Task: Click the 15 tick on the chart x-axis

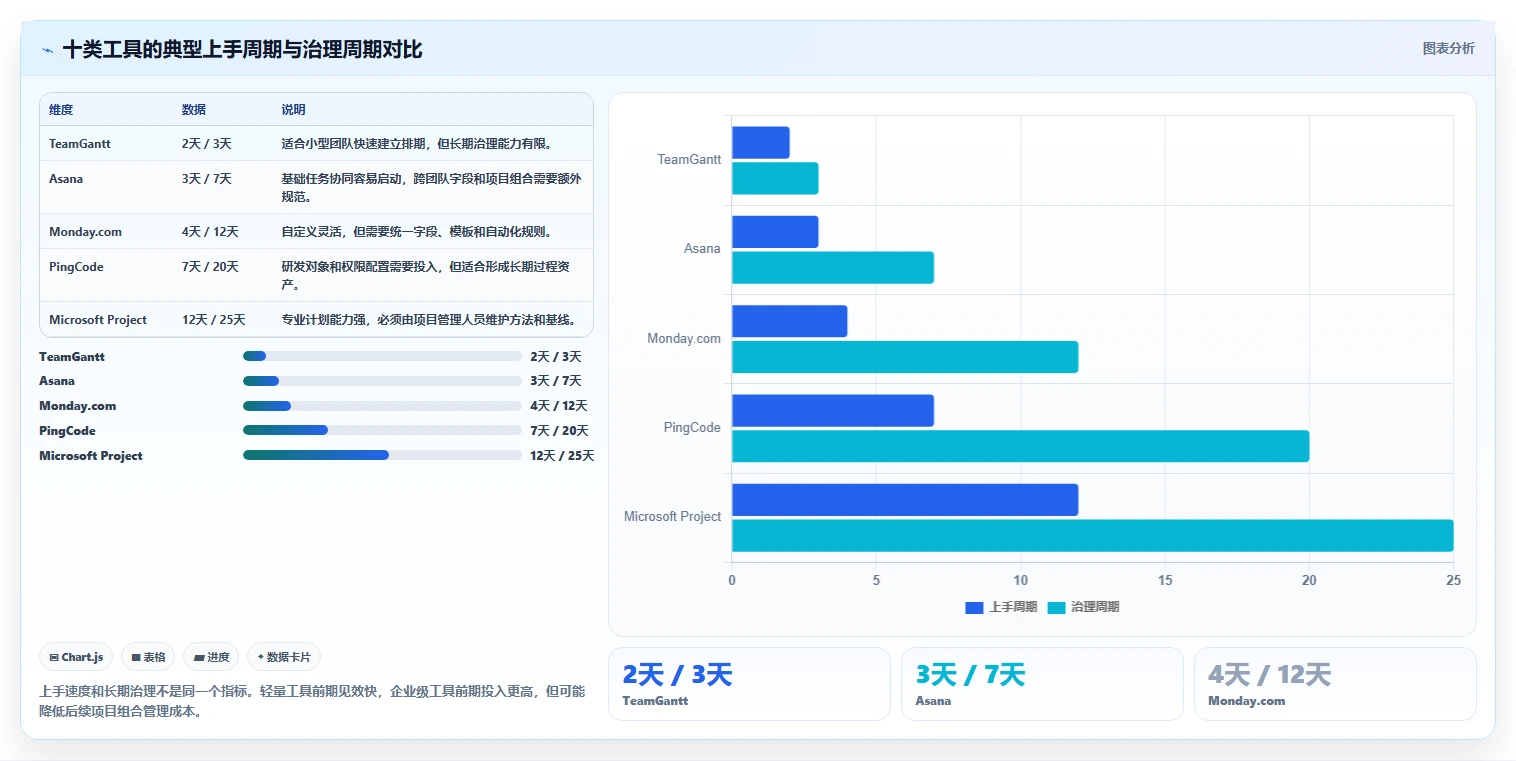Action: [1165, 581]
